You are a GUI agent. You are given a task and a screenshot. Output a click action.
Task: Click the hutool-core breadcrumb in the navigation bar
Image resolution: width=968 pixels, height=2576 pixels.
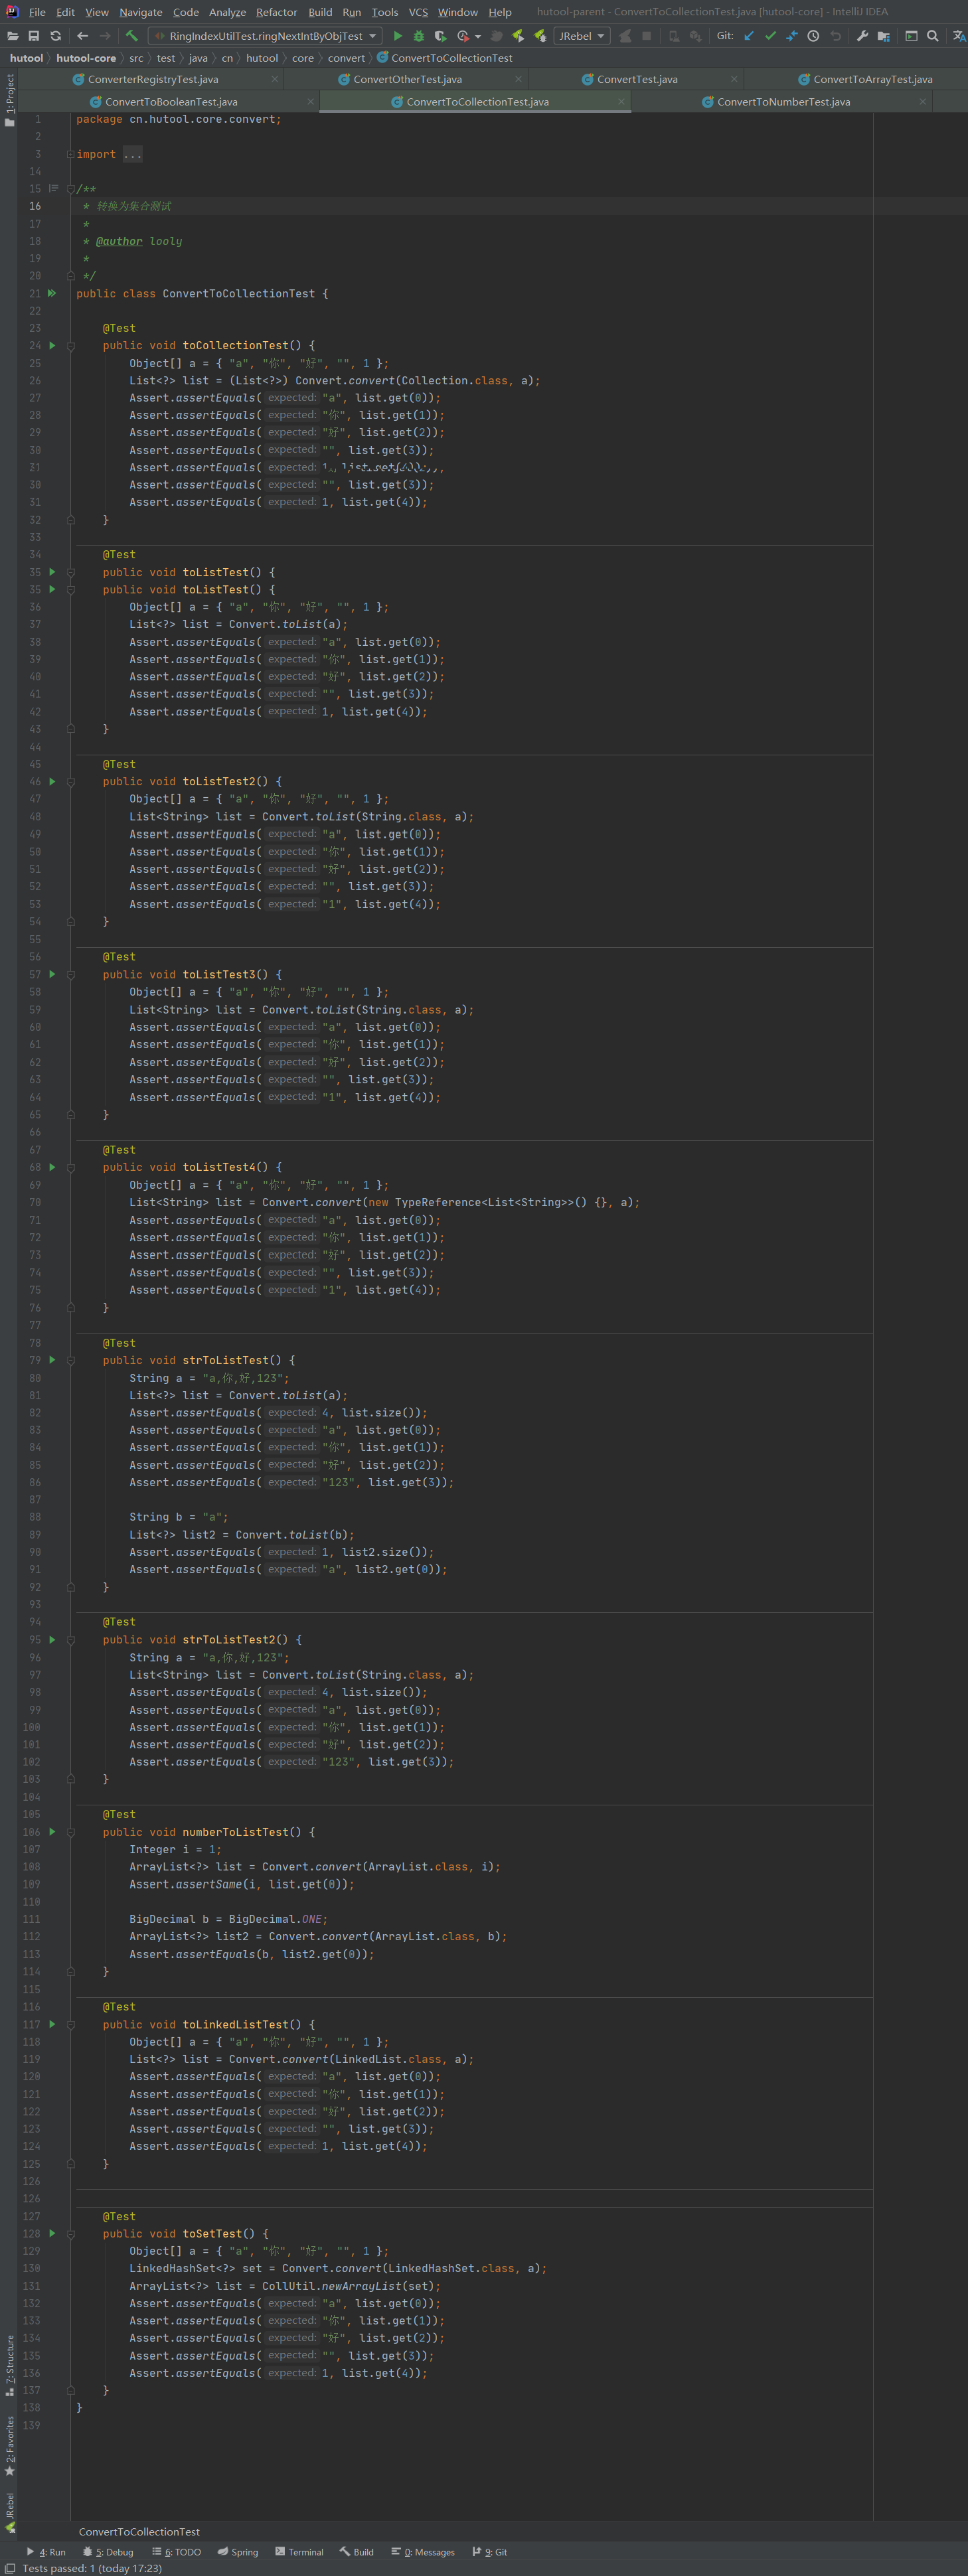coord(86,58)
